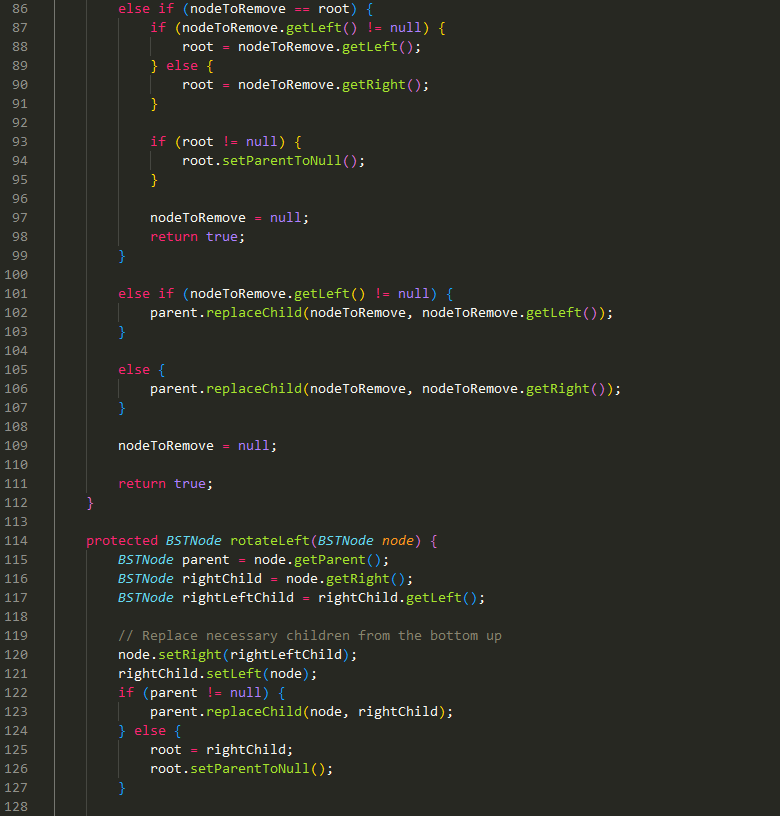Click the "protected" keyword on line 114

(122, 541)
